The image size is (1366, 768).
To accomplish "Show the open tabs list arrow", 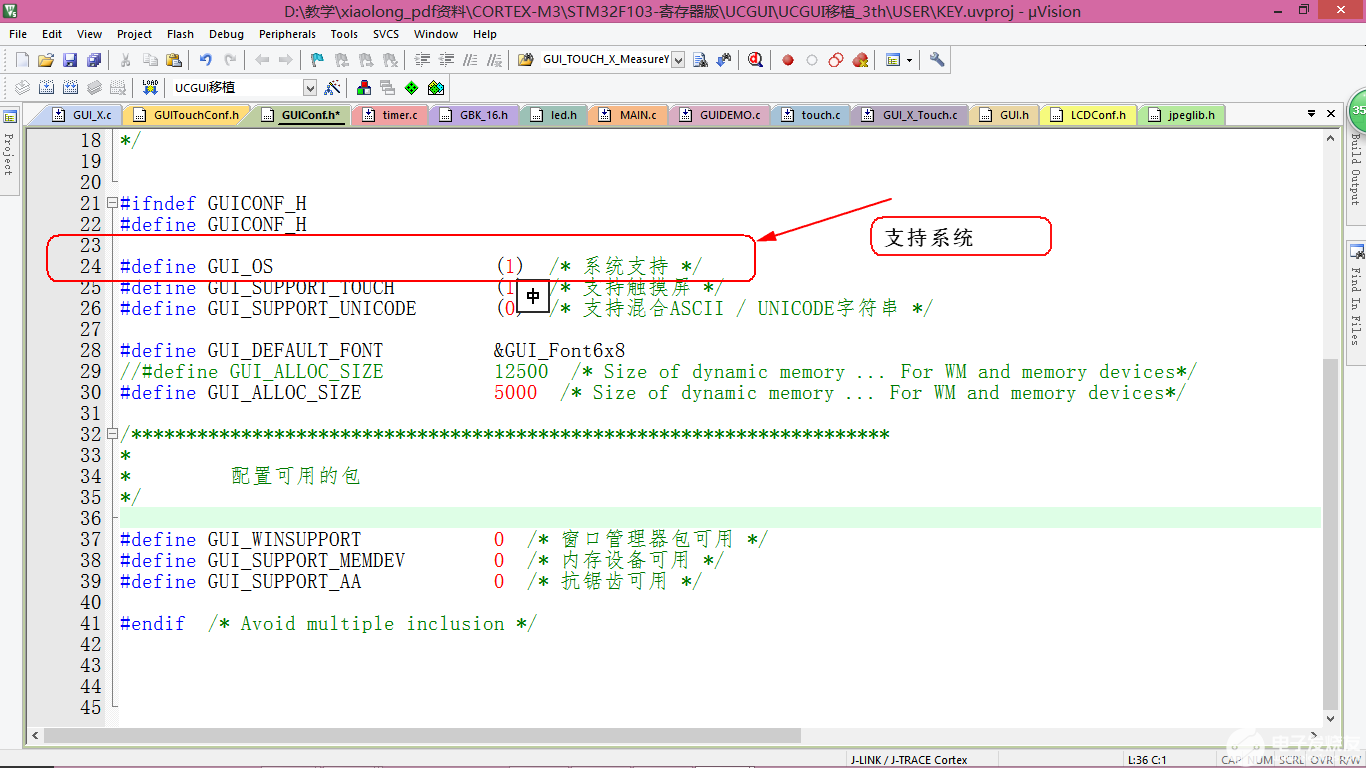I will click(x=1311, y=114).
